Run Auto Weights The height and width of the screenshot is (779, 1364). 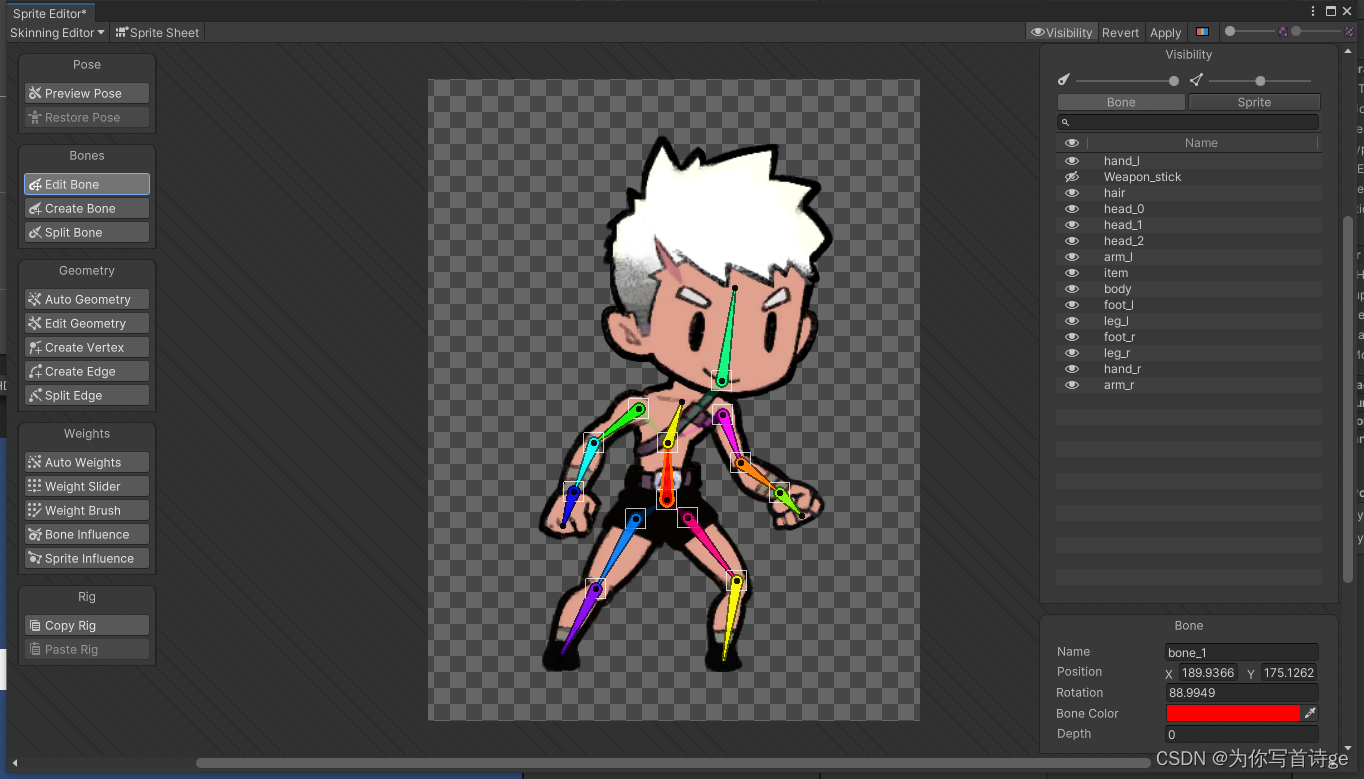point(87,462)
